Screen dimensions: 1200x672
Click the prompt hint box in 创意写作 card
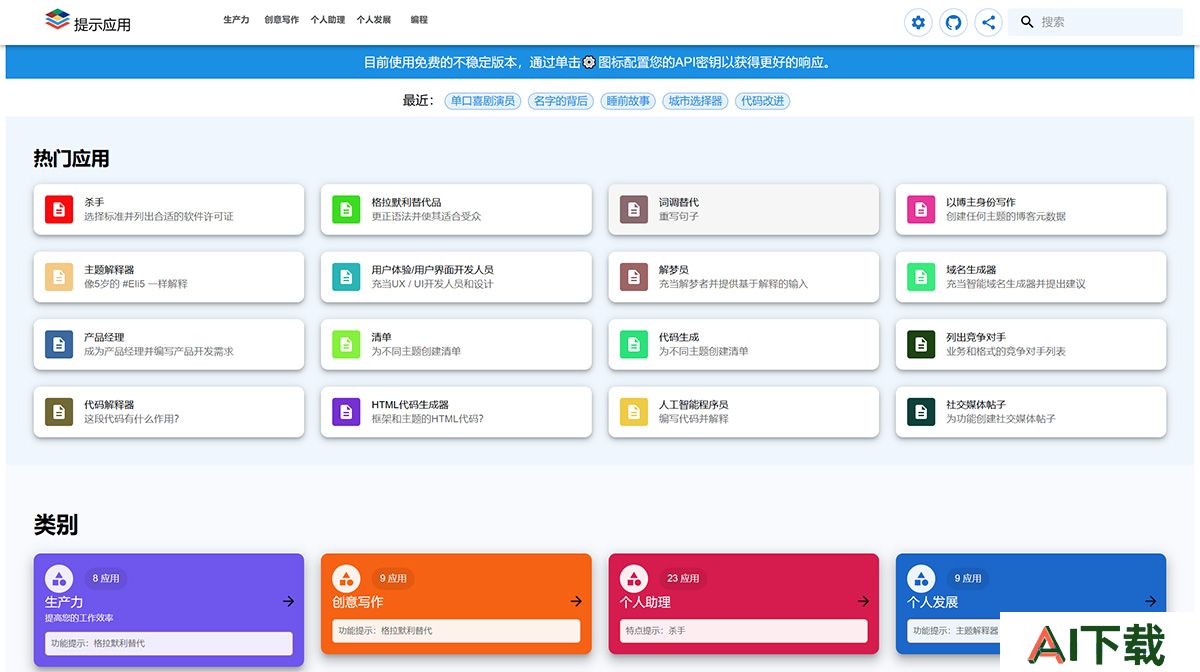pos(456,631)
